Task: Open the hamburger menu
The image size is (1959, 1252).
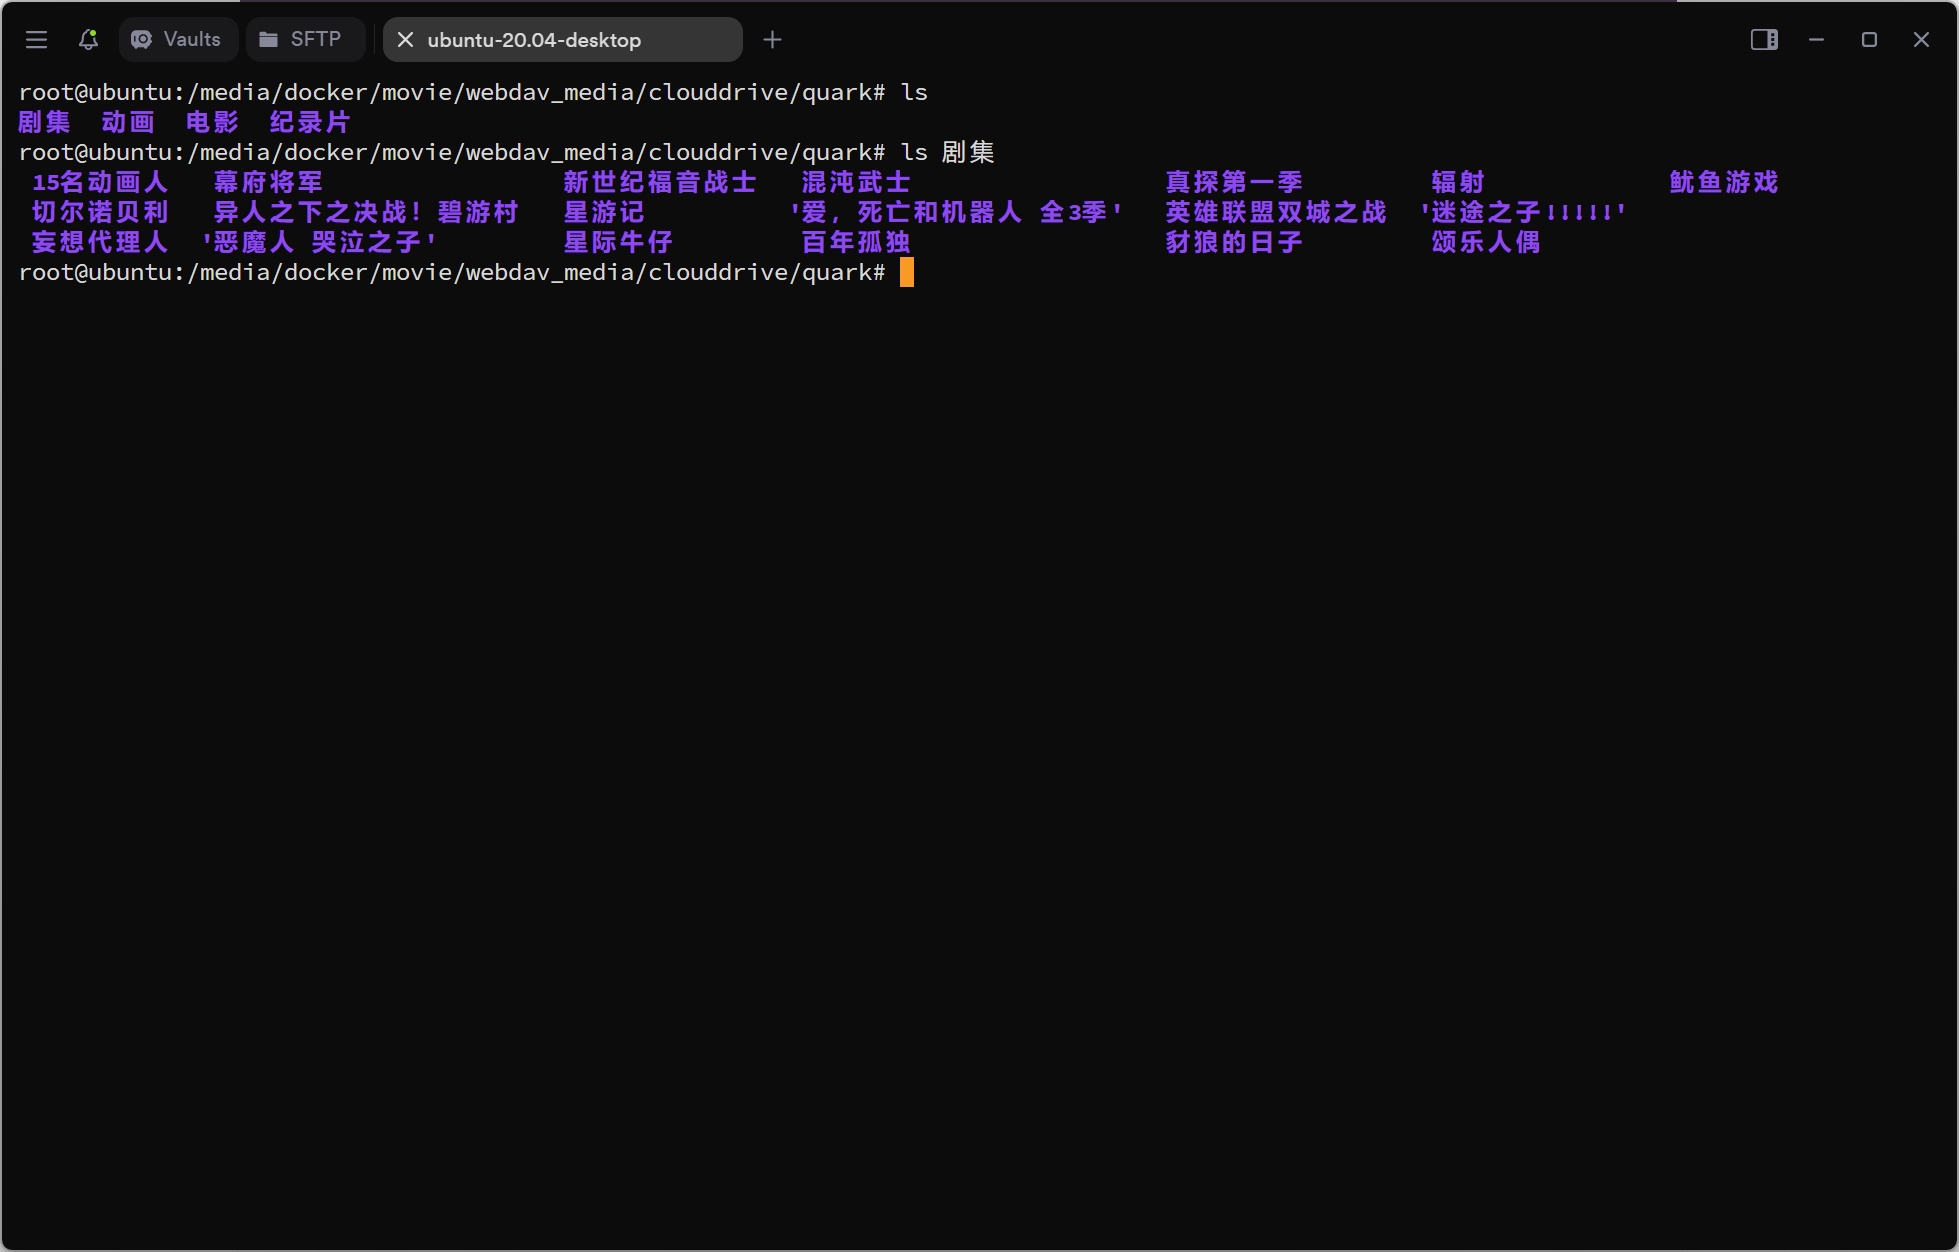Action: (x=36, y=40)
